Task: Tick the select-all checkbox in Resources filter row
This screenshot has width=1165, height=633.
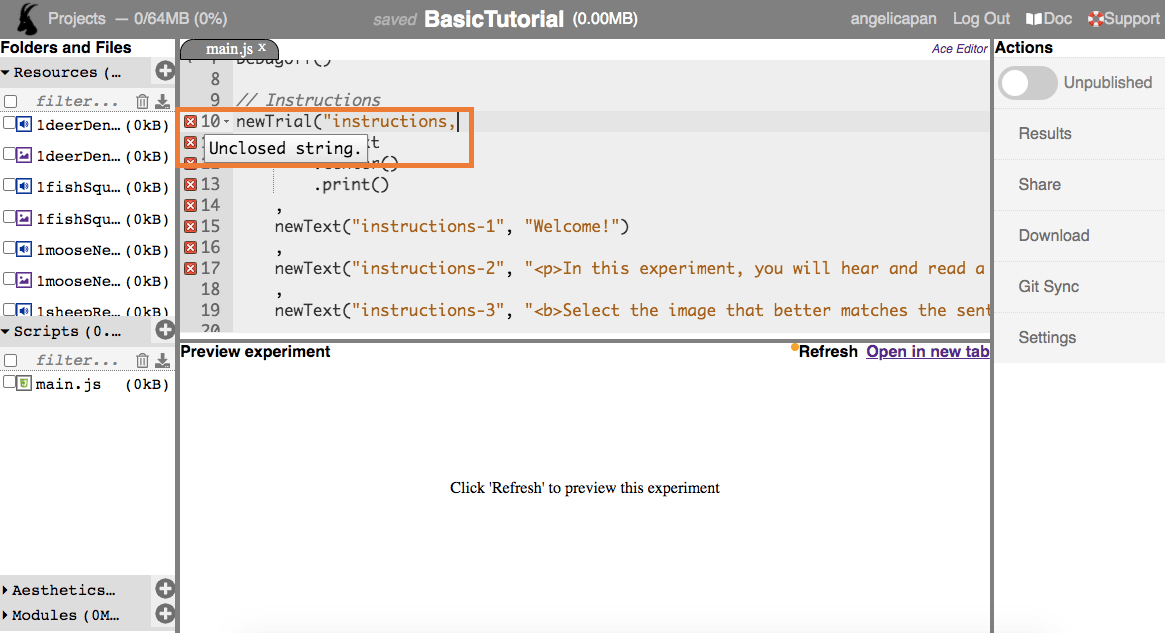Action: [x=9, y=100]
